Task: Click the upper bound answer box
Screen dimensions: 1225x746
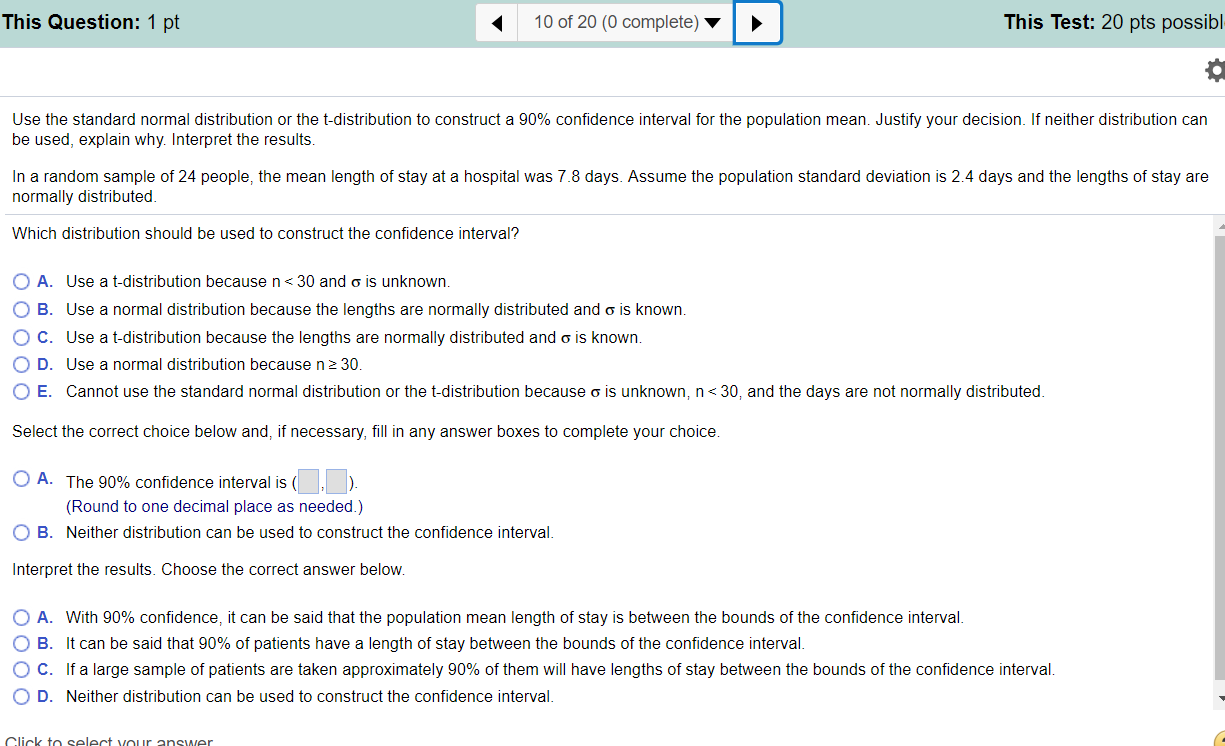Action: point(337,482)
